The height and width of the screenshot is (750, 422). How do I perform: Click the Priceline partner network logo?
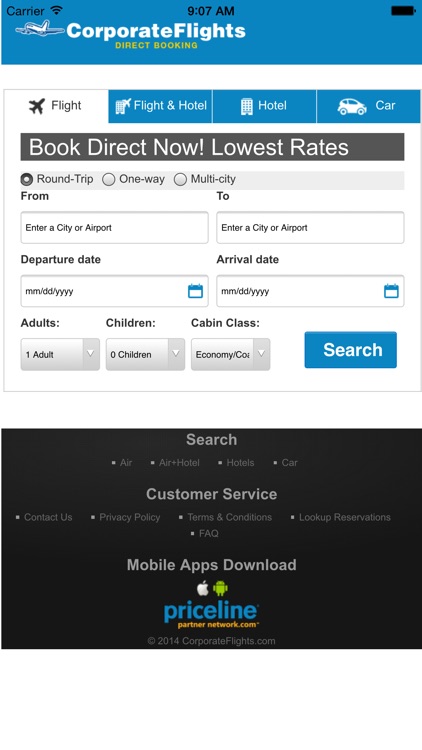[211, 614]
